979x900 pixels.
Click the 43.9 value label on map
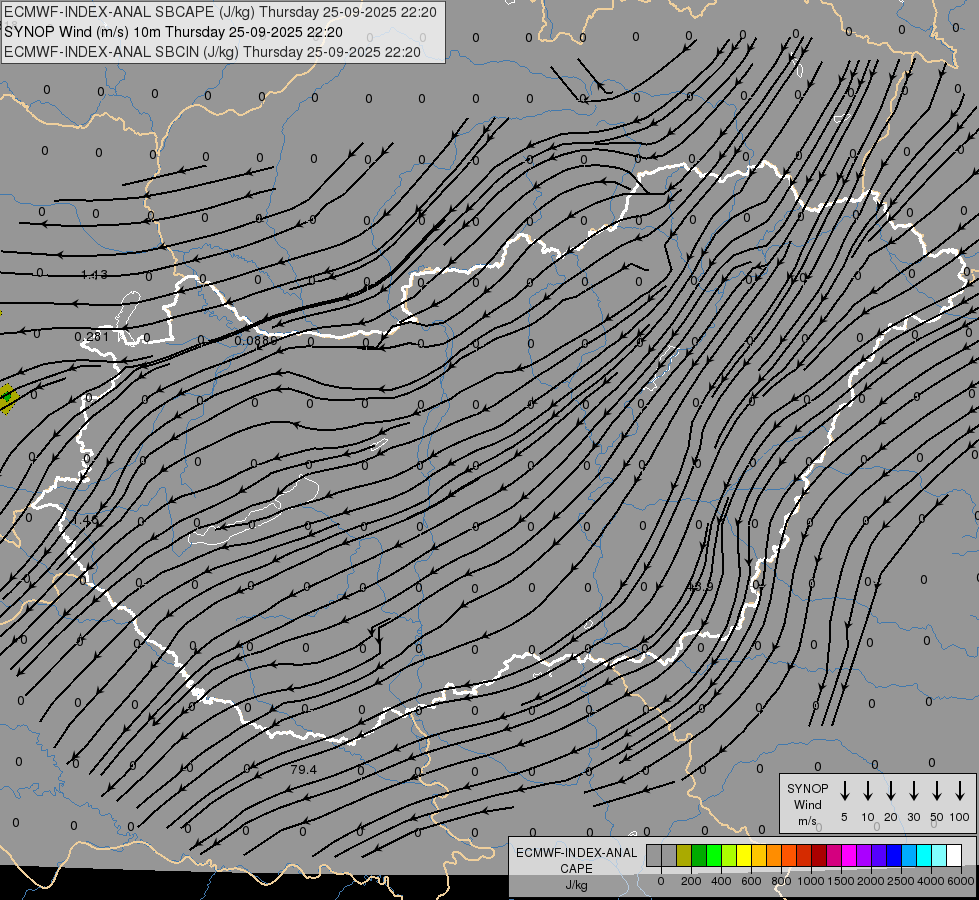coord(699,586)
